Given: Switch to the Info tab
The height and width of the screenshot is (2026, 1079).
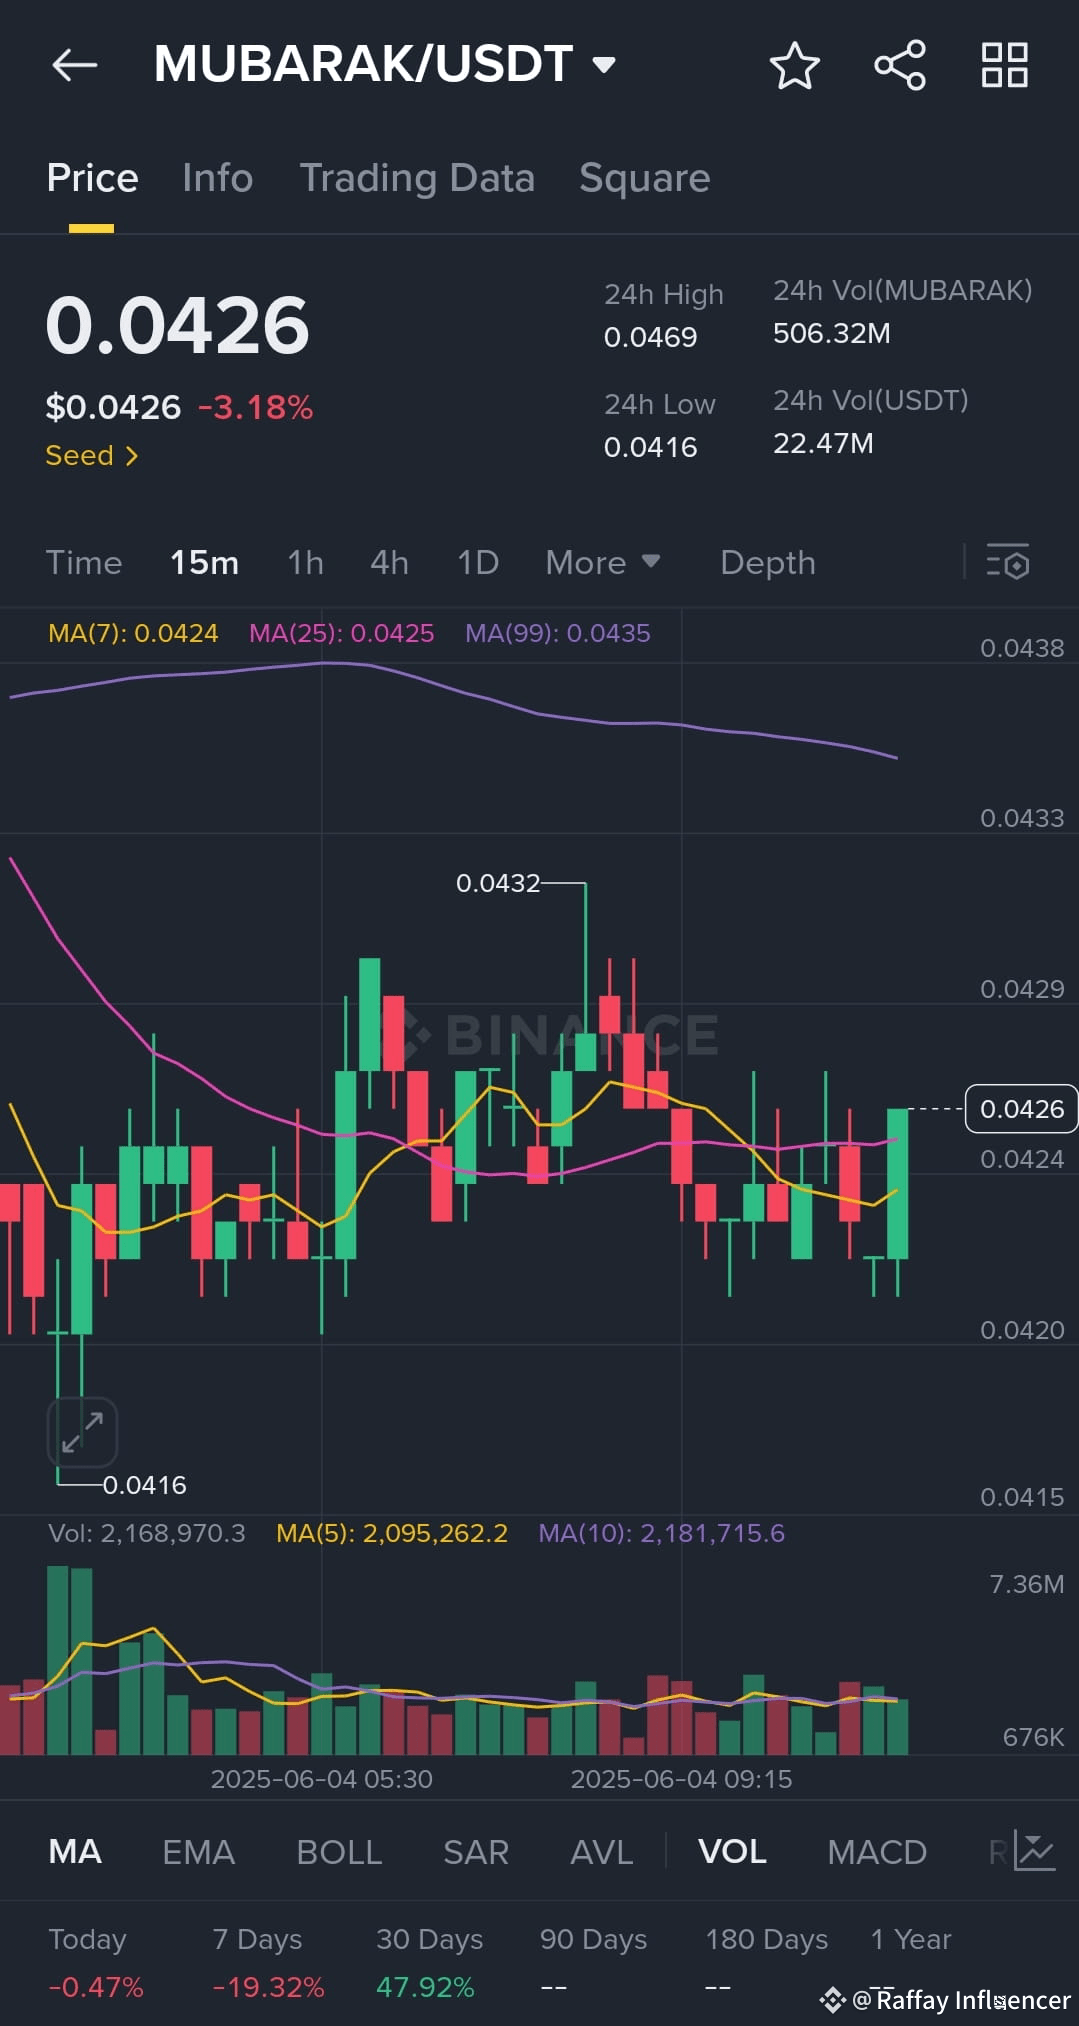Looking at the screenshot, I should pyautogui.click(x=218, y=178).
